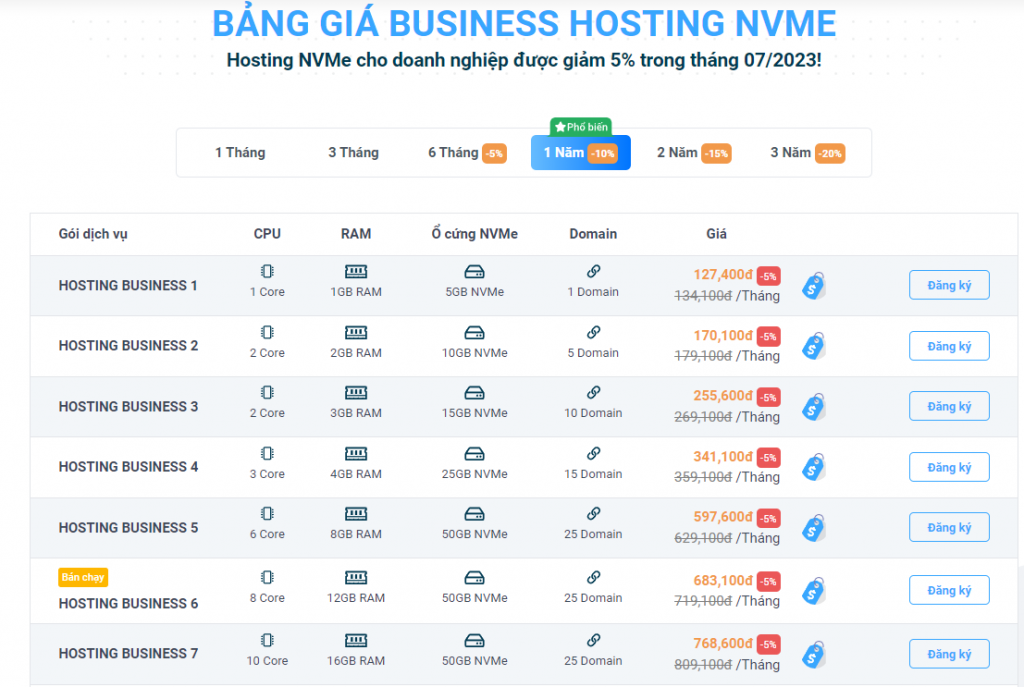Image resolution: width=1024 pixels, height=687 pixels.
Task: Click the CPU column header
Action: point(267,234)
